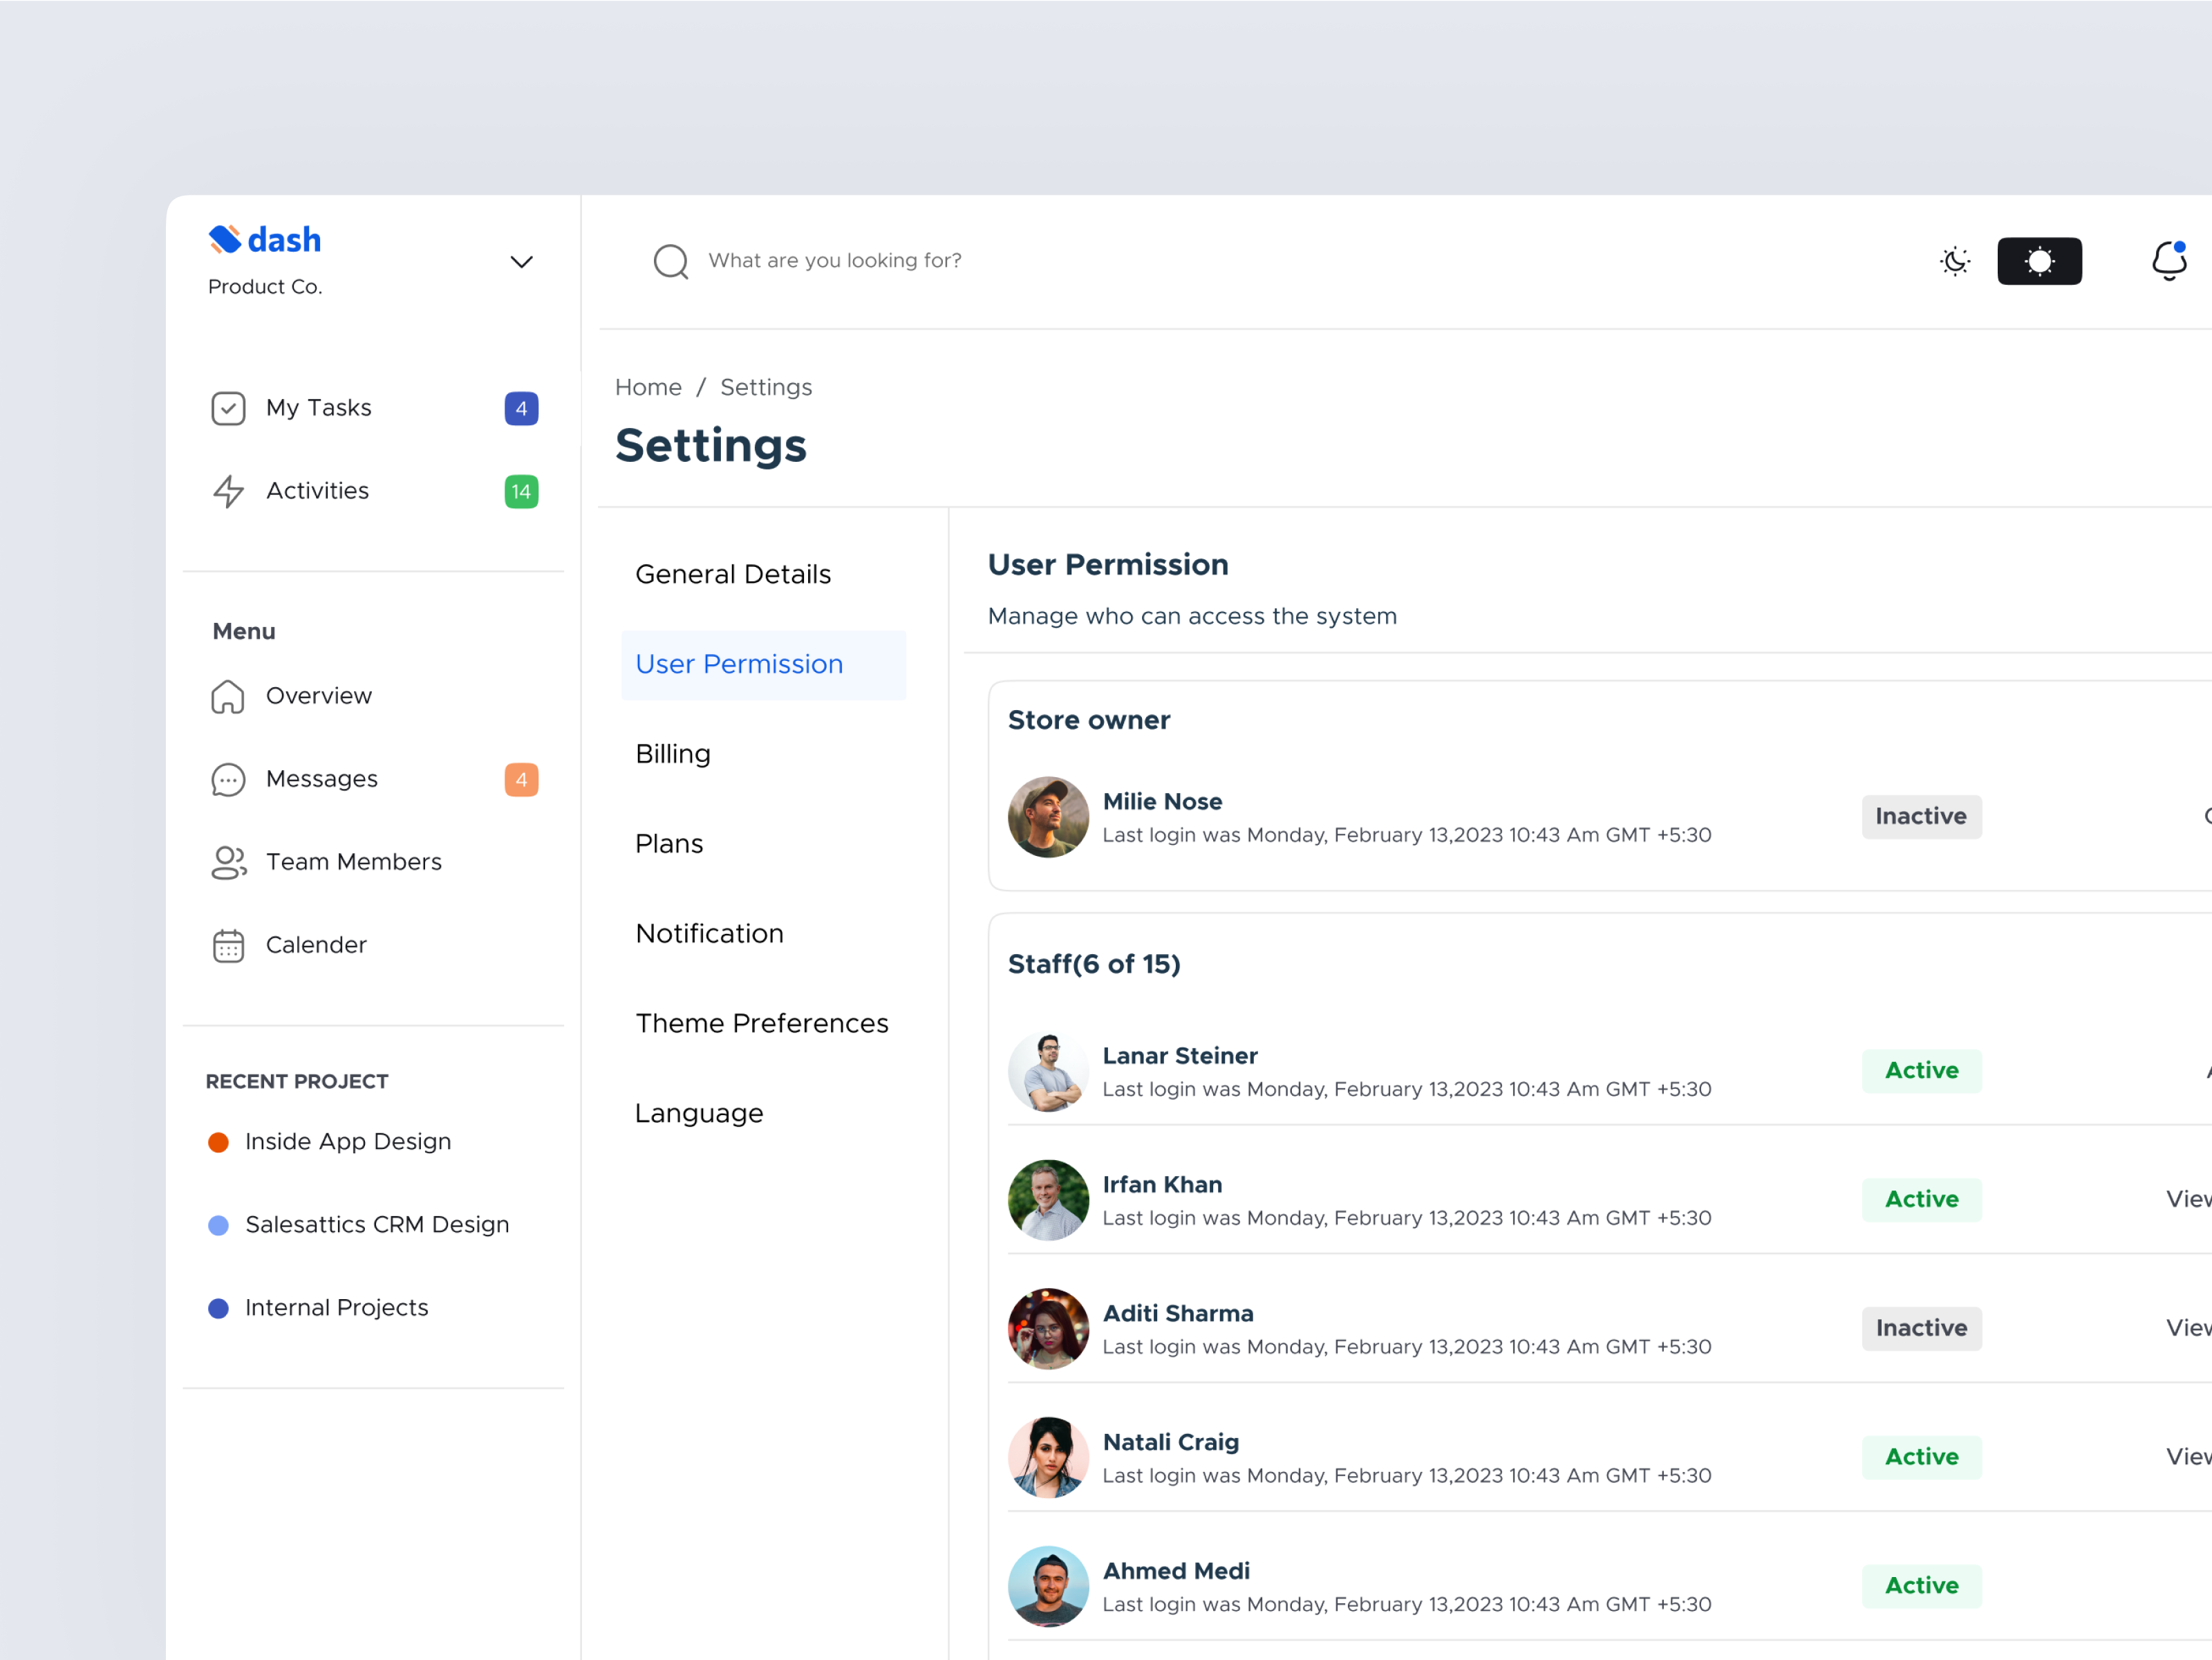Viewport: 2212px width, 1660px height.
Task: Click the My Tasks checkmark icon
Action: coord(228,408)
